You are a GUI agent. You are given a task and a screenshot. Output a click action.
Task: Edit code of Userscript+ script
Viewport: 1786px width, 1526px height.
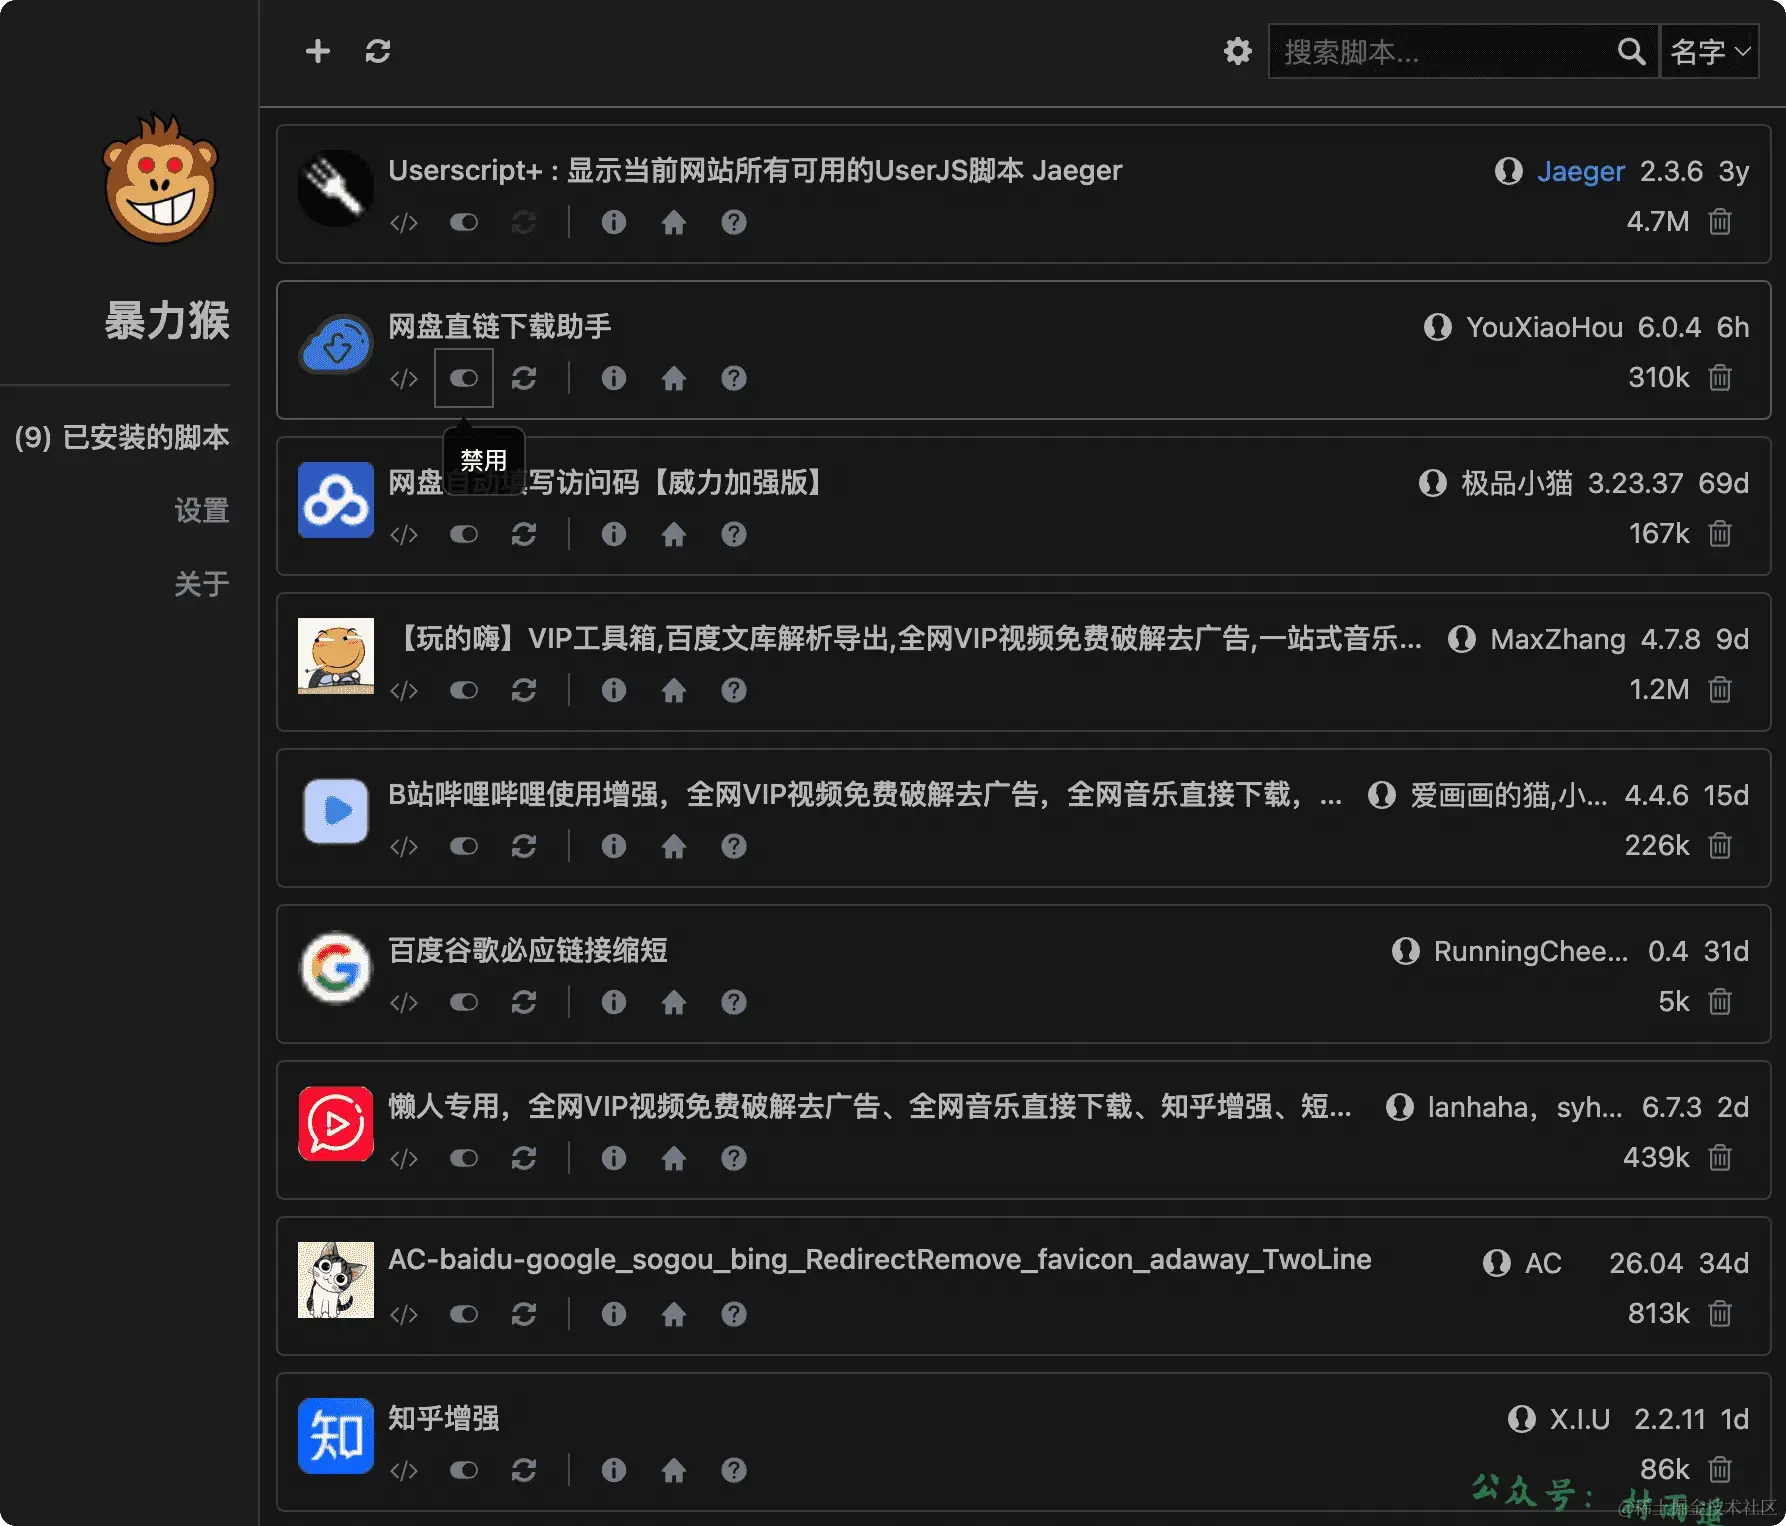point(404,222)
